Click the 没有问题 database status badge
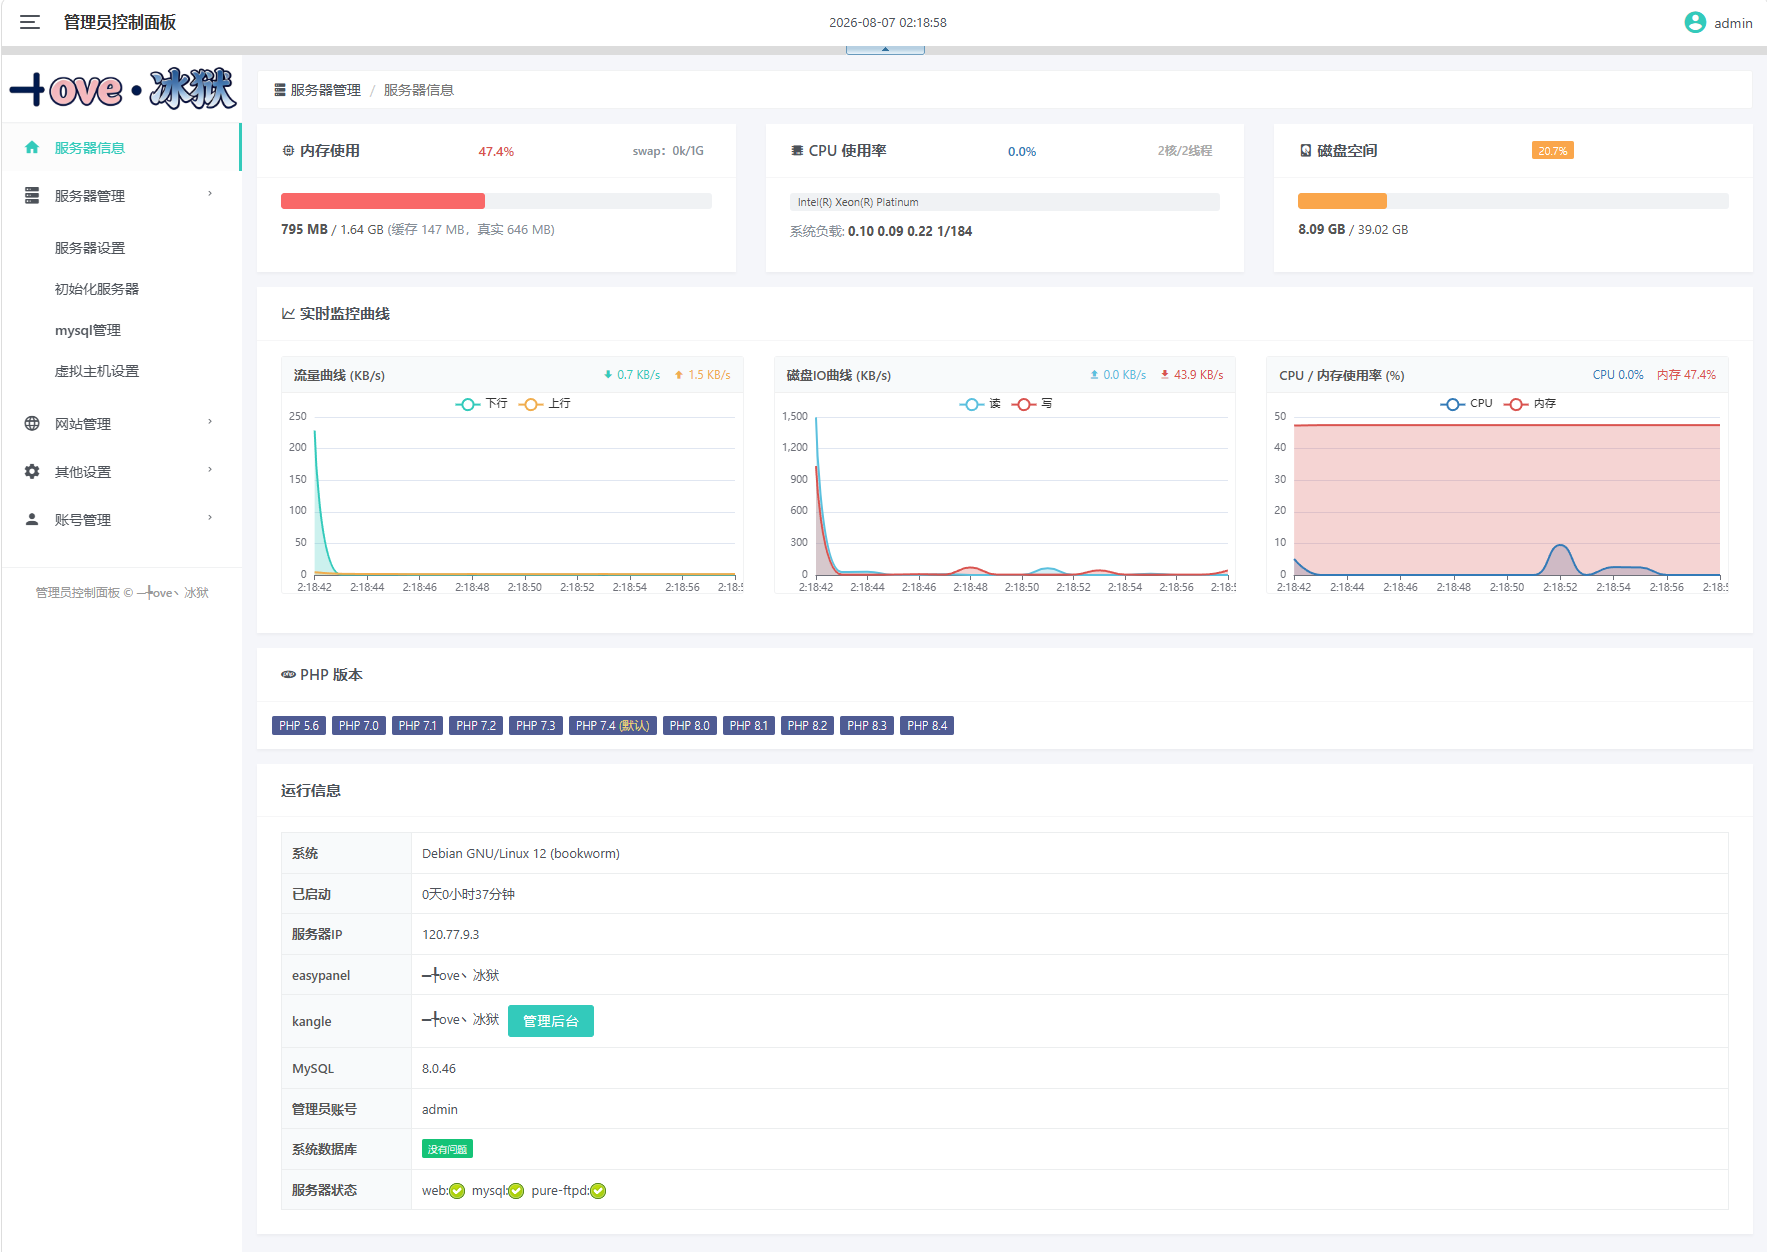1767x1252 pixels. 447,1149
